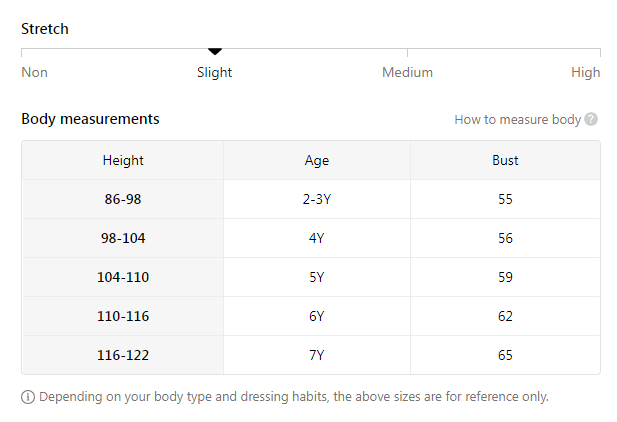Click the Bust column header
This screenshot has width=617, height=422.
pyautogui.click(x=505, y=160)
